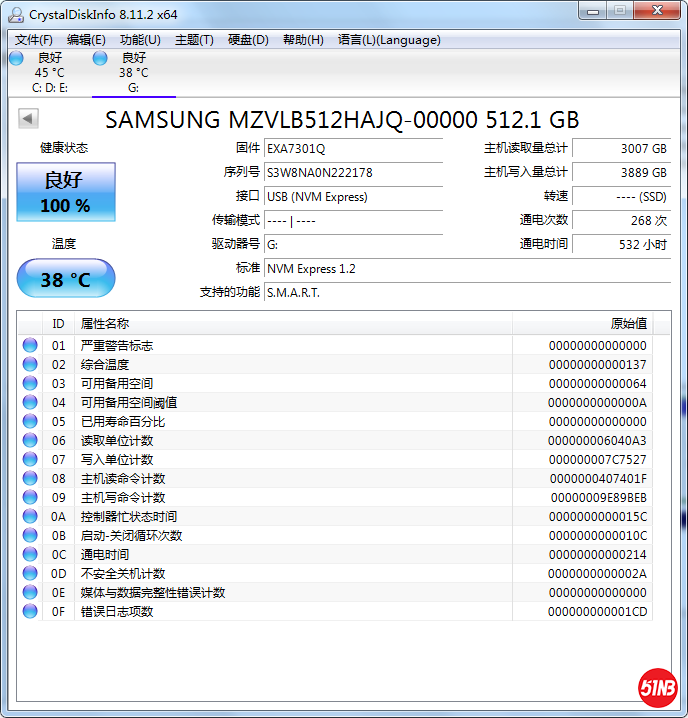Select the C: D: E: disk tab
Image resolution: width=688 pixels, height=718 pixels.
(x=49, y=73)
